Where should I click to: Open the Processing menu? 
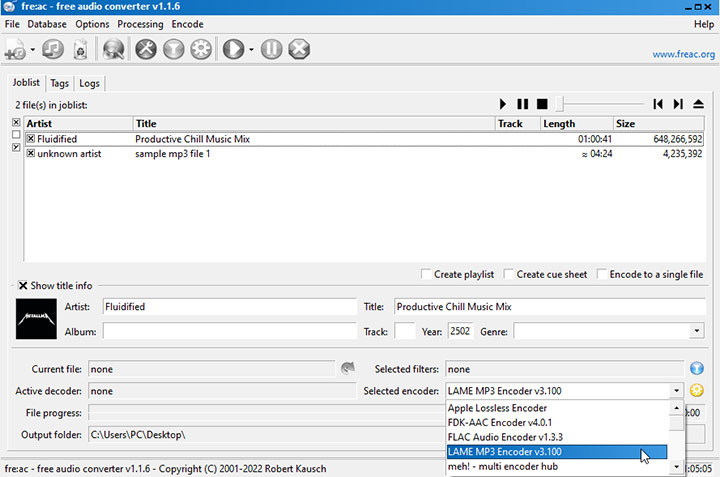pos(140,24)
